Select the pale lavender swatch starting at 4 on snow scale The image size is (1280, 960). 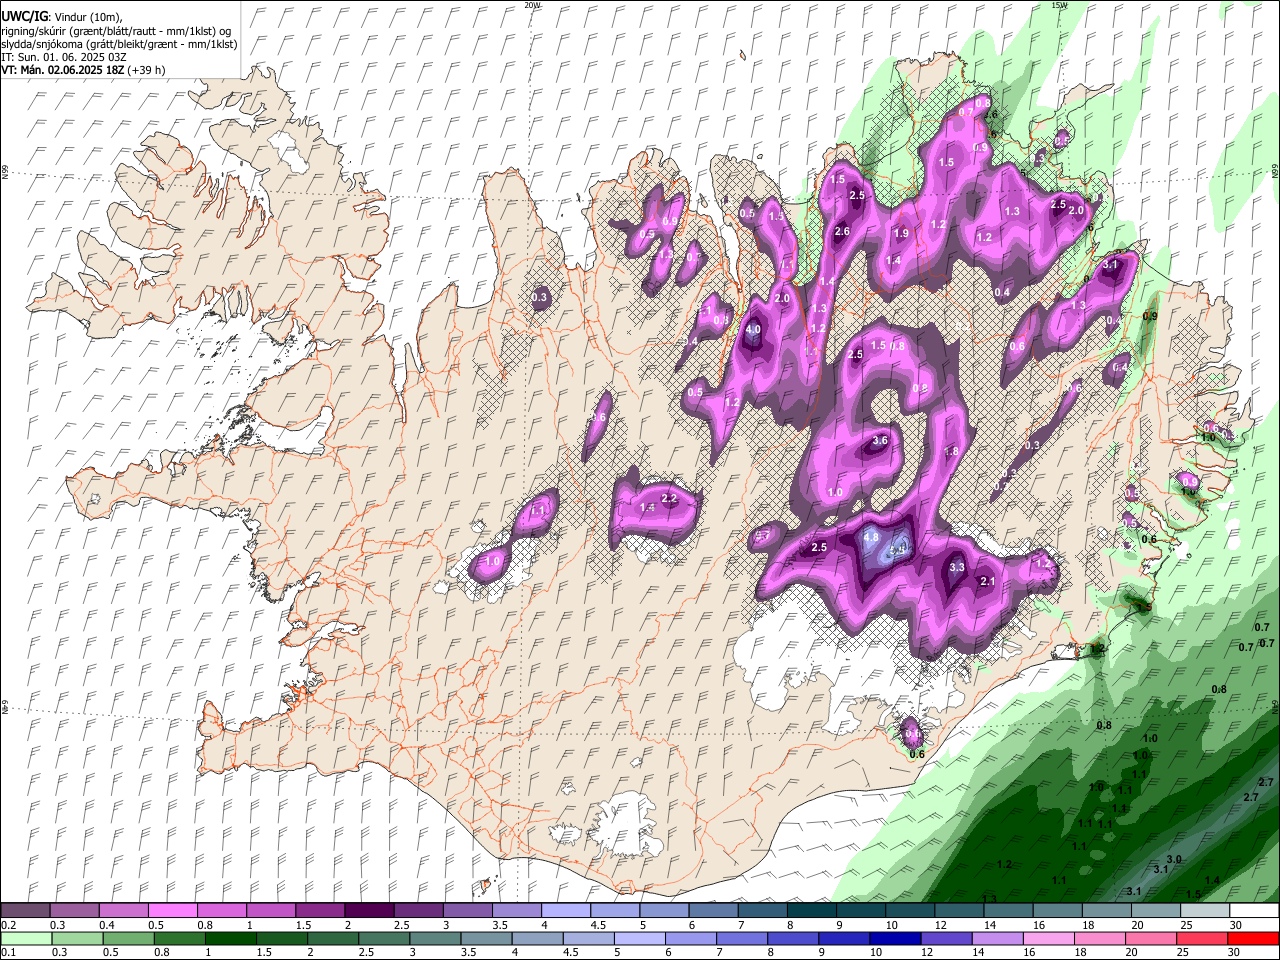565,911
